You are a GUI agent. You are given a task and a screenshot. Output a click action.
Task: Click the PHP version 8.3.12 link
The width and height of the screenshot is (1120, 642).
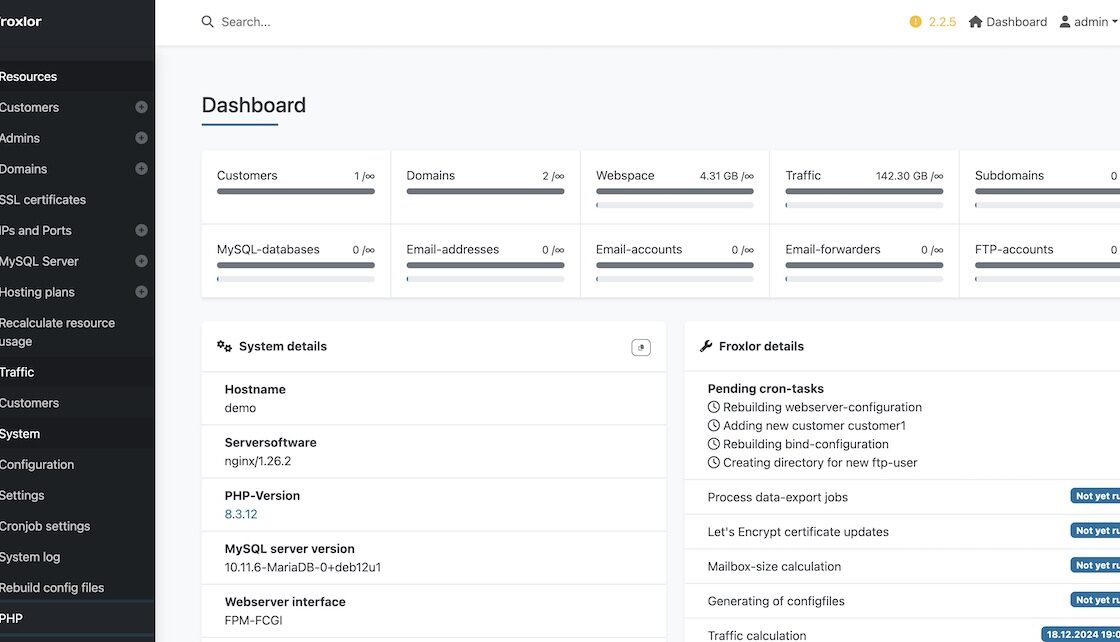point(241,514)
